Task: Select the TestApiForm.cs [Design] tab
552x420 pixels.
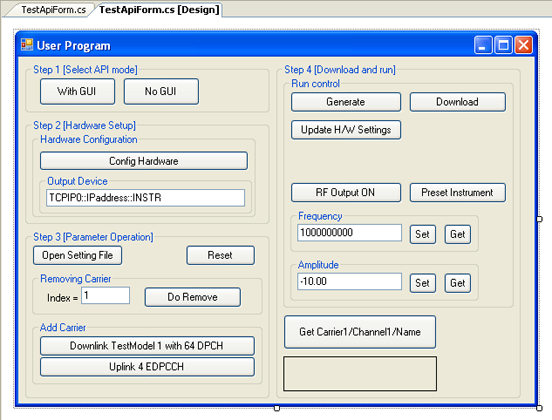Action: tap(159, 10)
